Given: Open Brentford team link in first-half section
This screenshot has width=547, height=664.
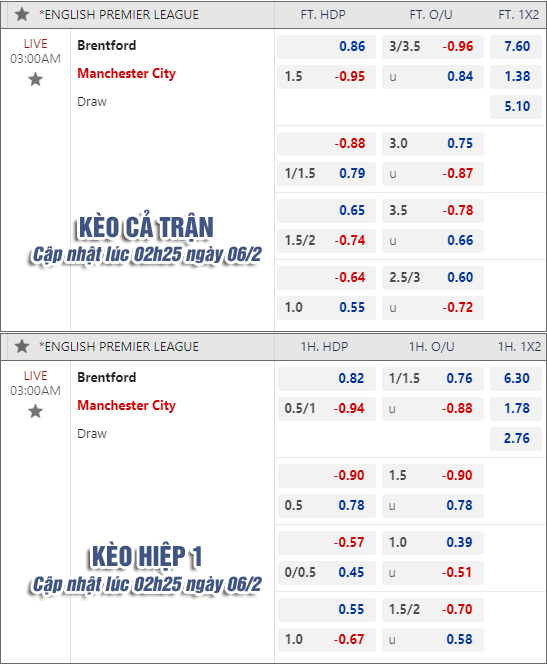Looking at the screenshot, I should 107,377.
